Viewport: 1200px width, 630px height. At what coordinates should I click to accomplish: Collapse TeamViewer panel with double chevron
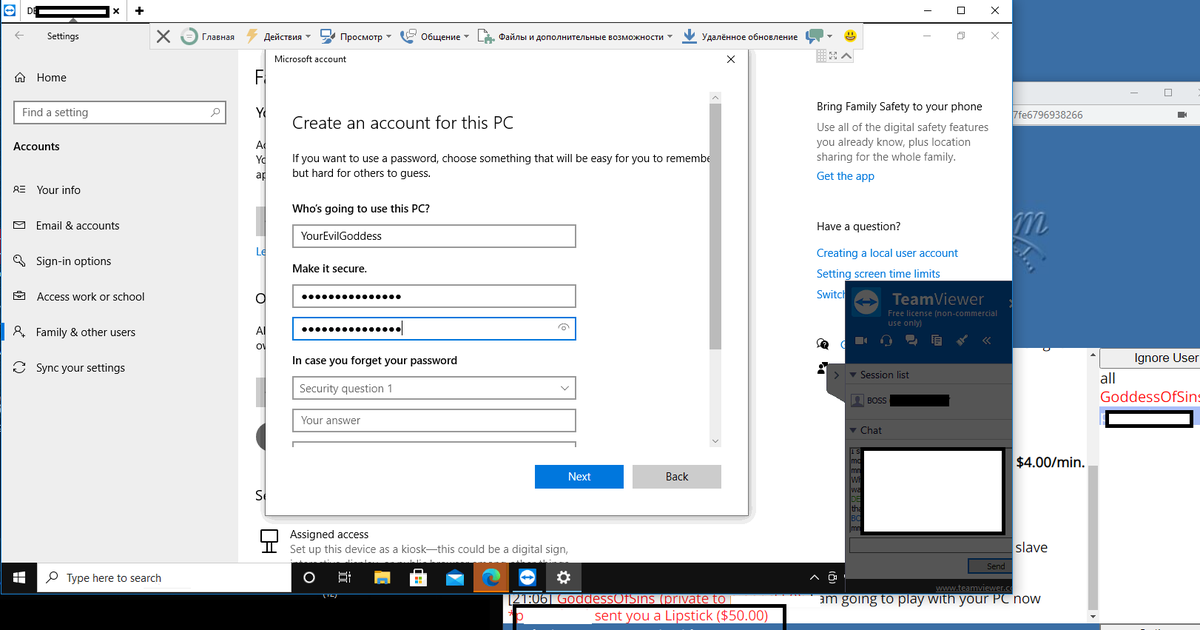point(986,341)
